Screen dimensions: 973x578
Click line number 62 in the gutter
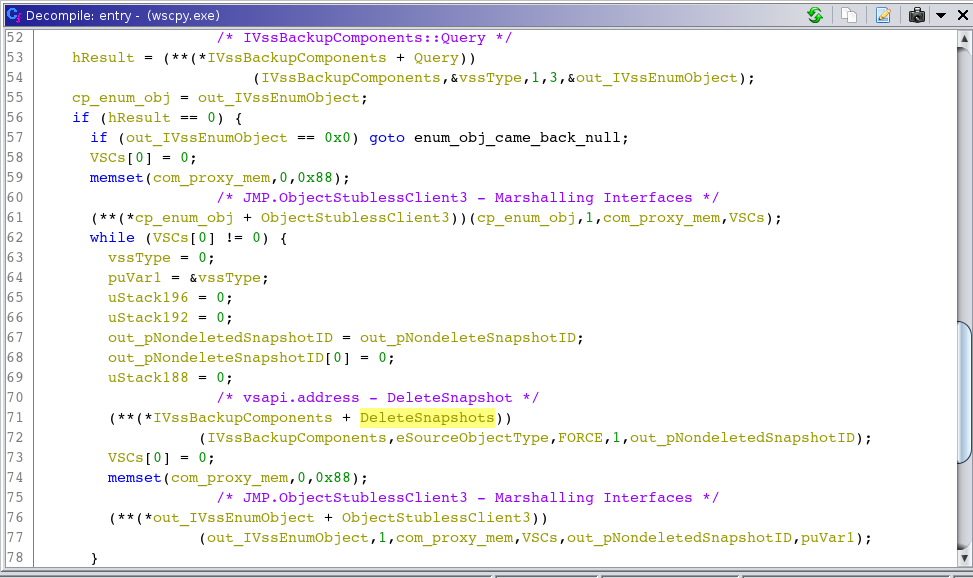click(x=16, y=238)
